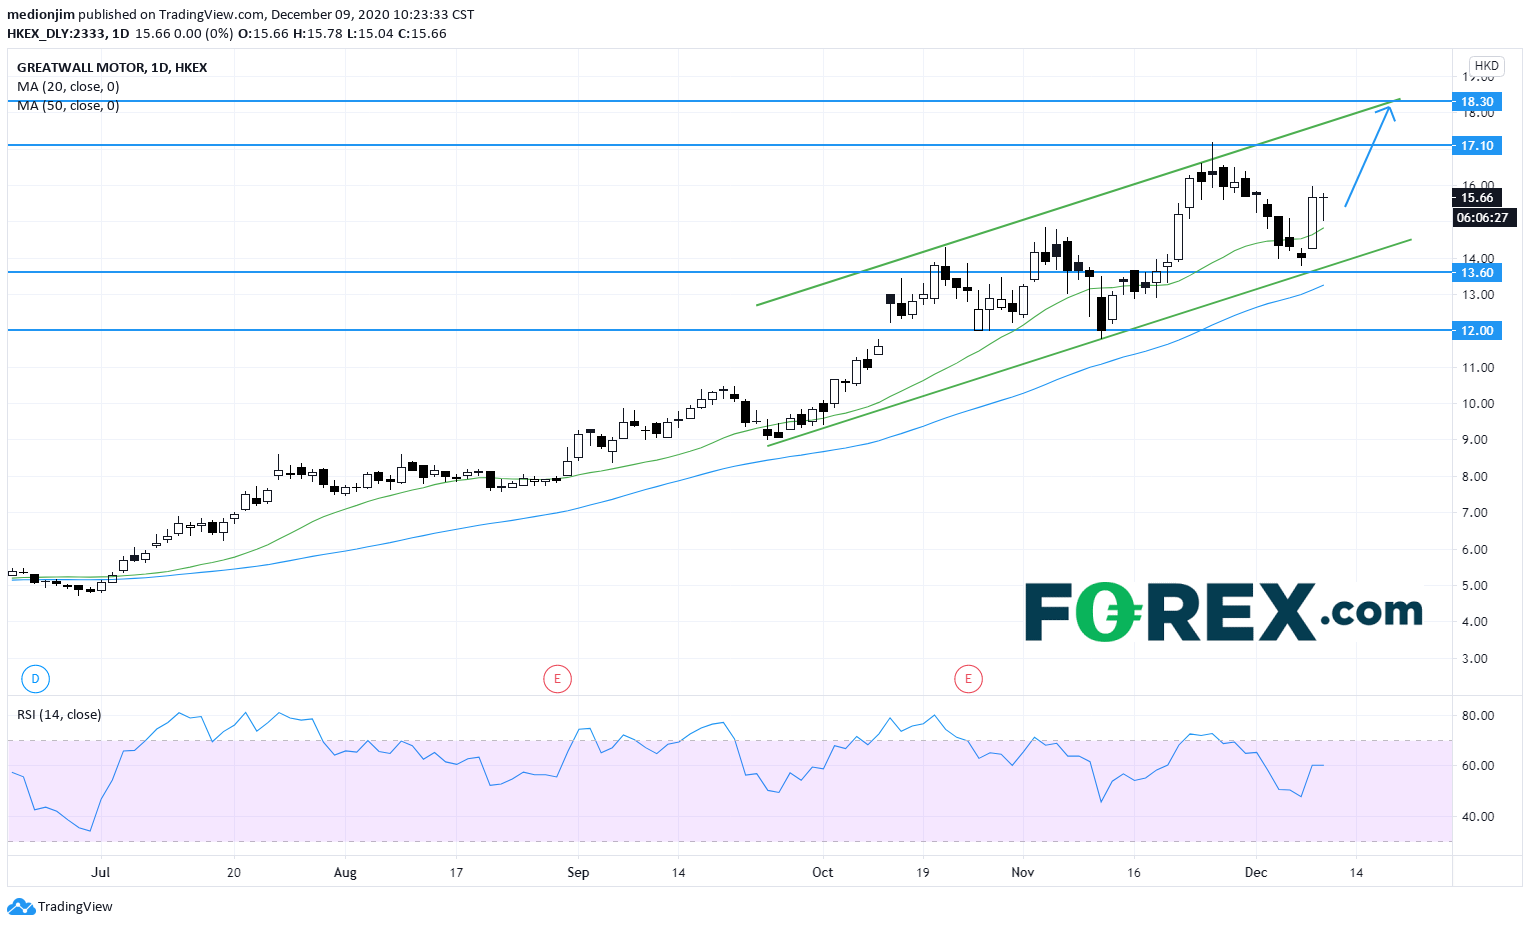Select the 13.60 support price label
Viewport: 1530px width, 927px height.
point(1476,273)
